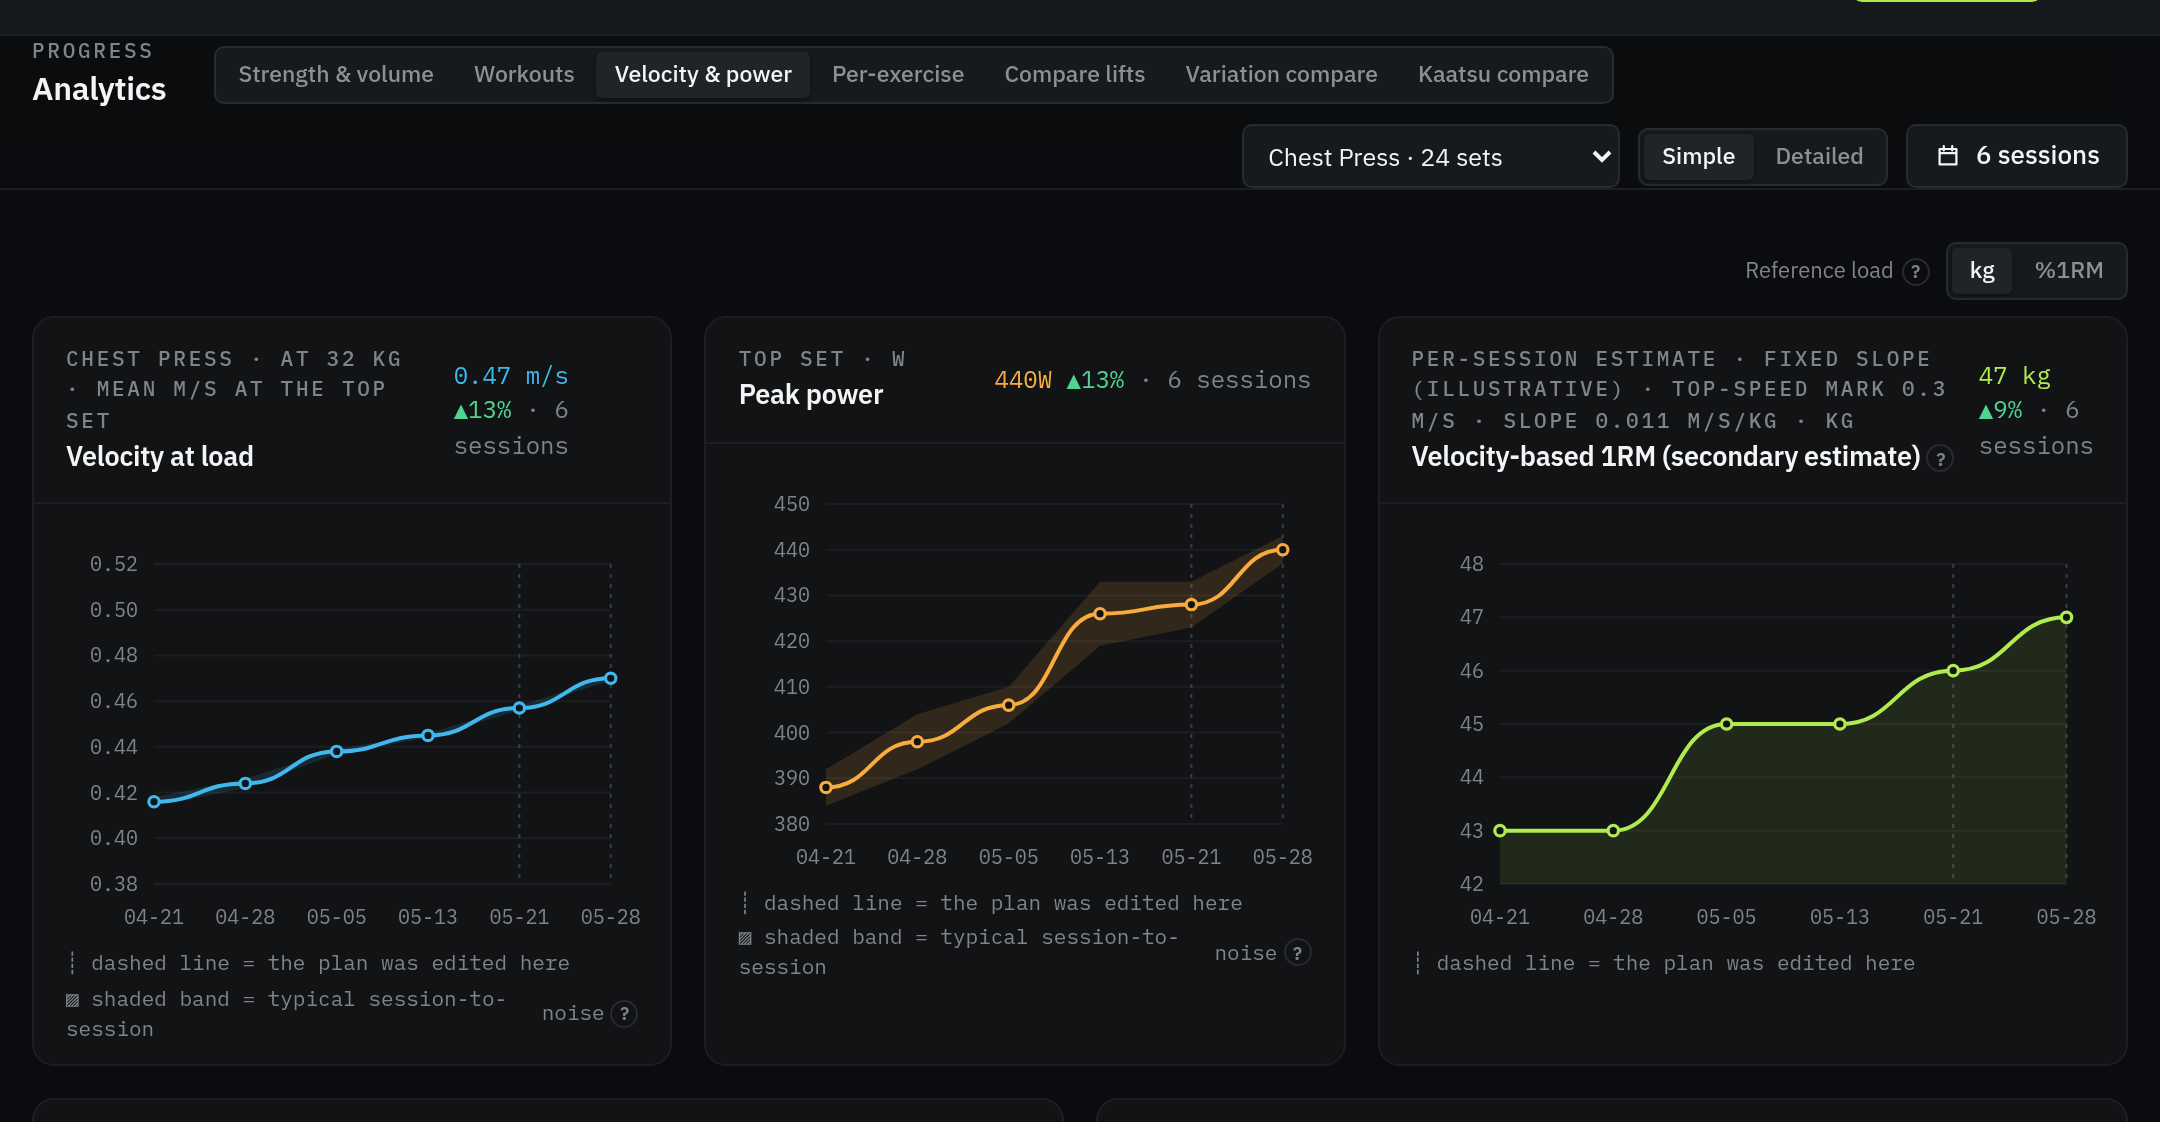Select the Simple view mode
The width and height of the screenshot is (2160, 1122).
pos(1698,157)
